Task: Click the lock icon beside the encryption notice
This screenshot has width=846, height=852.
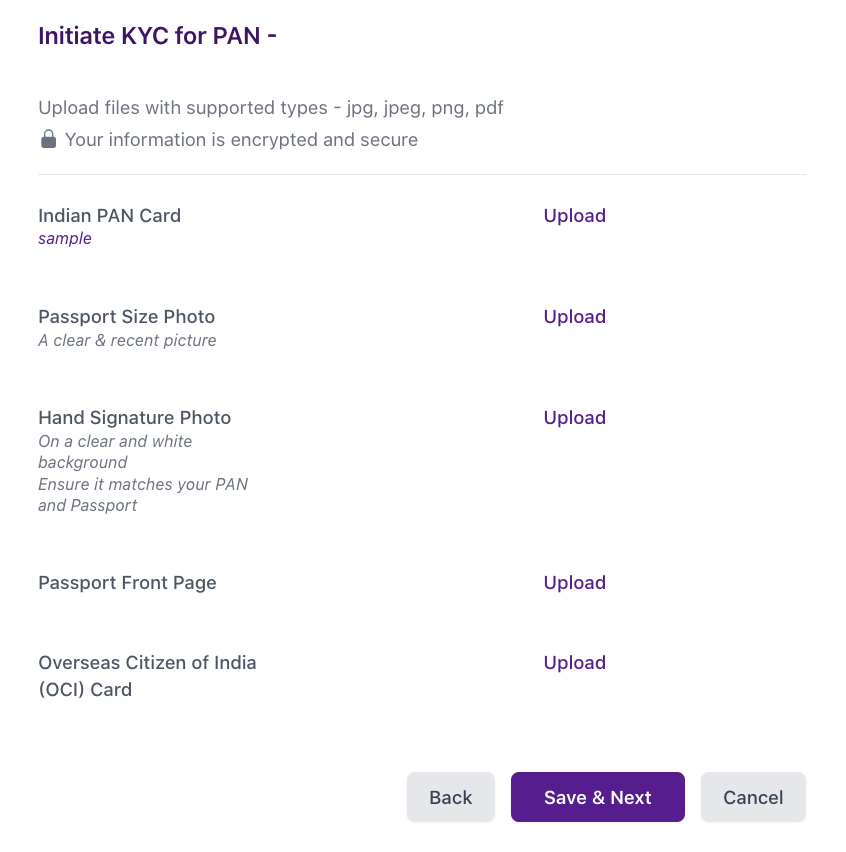Action: click(x=48, y=139)
